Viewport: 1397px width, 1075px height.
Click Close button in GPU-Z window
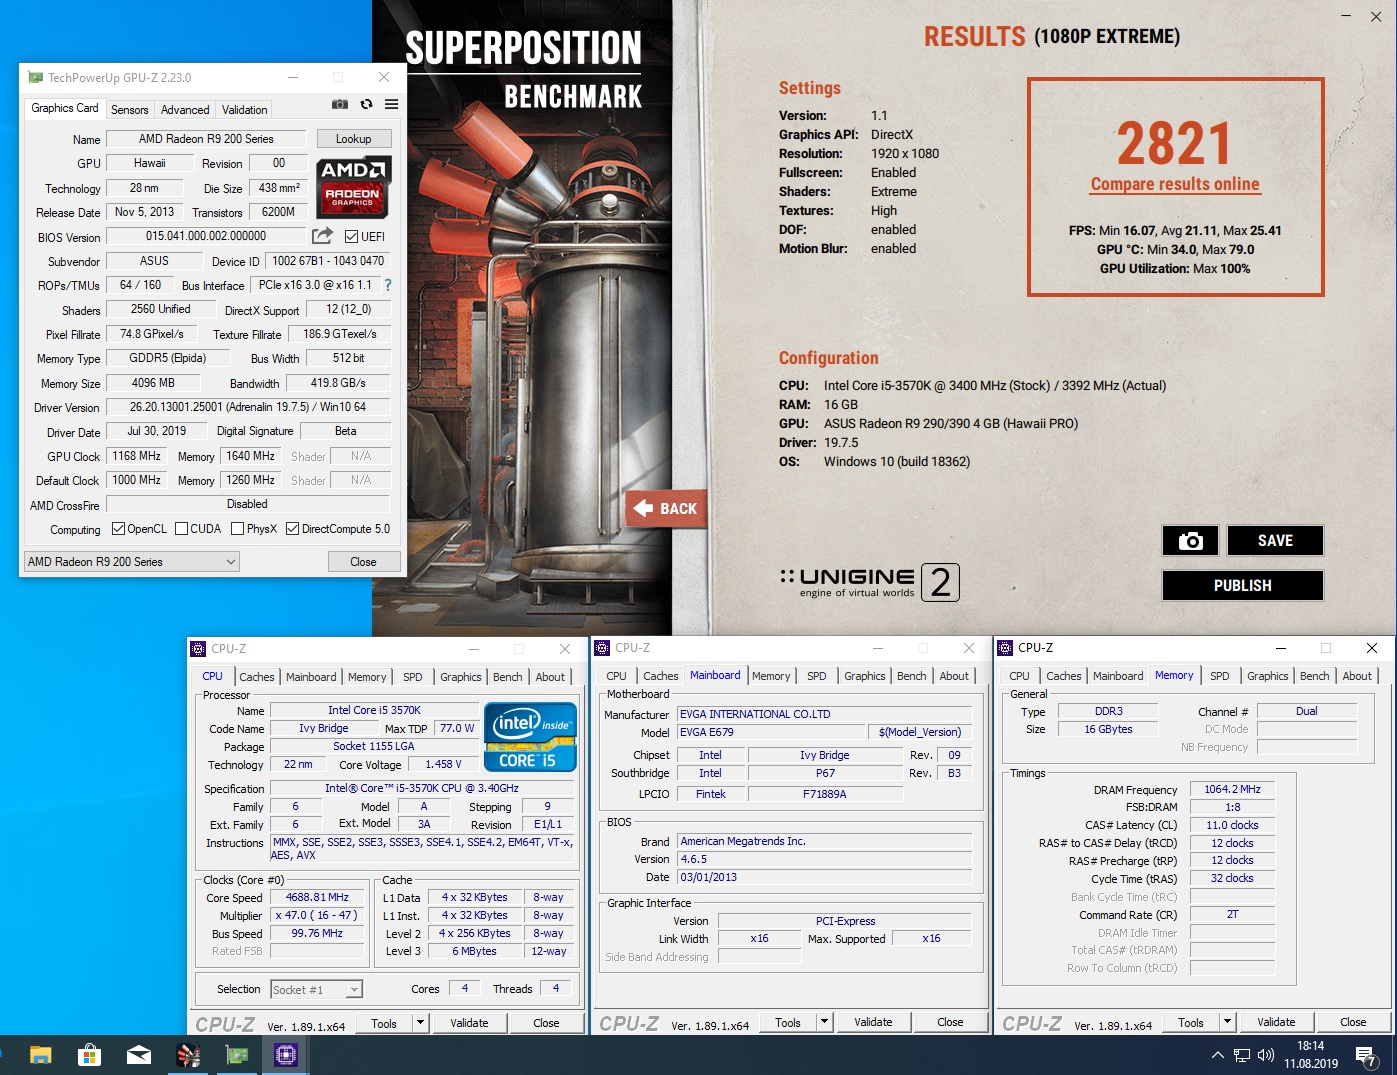[x=363, y=562]
